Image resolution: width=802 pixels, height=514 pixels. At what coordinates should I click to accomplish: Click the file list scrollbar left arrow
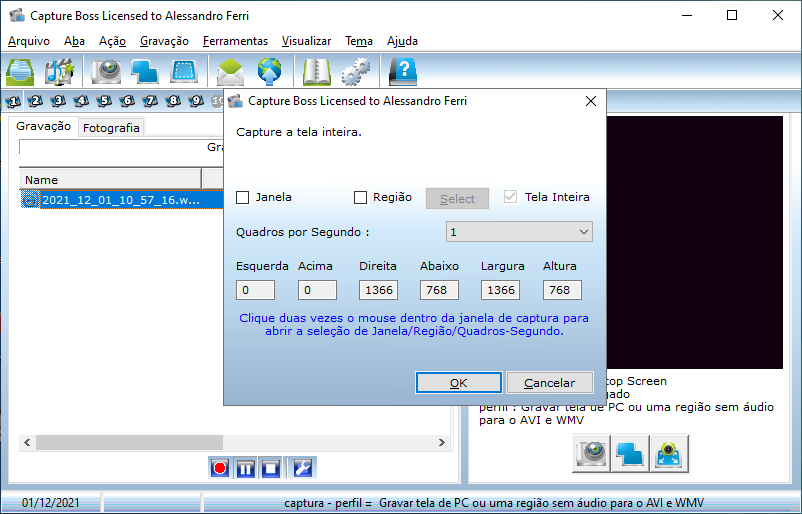(x=27, y=442)
